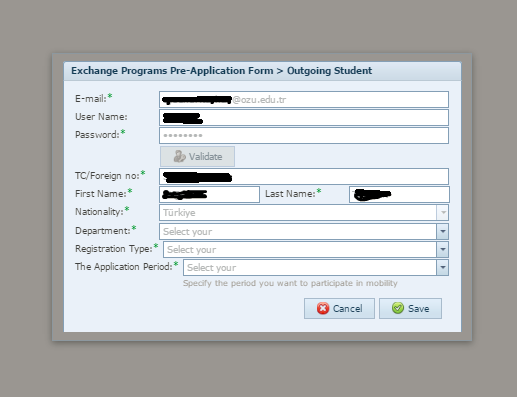Open the Department dropdown arrow
The image size is (517, 397).
443,231
